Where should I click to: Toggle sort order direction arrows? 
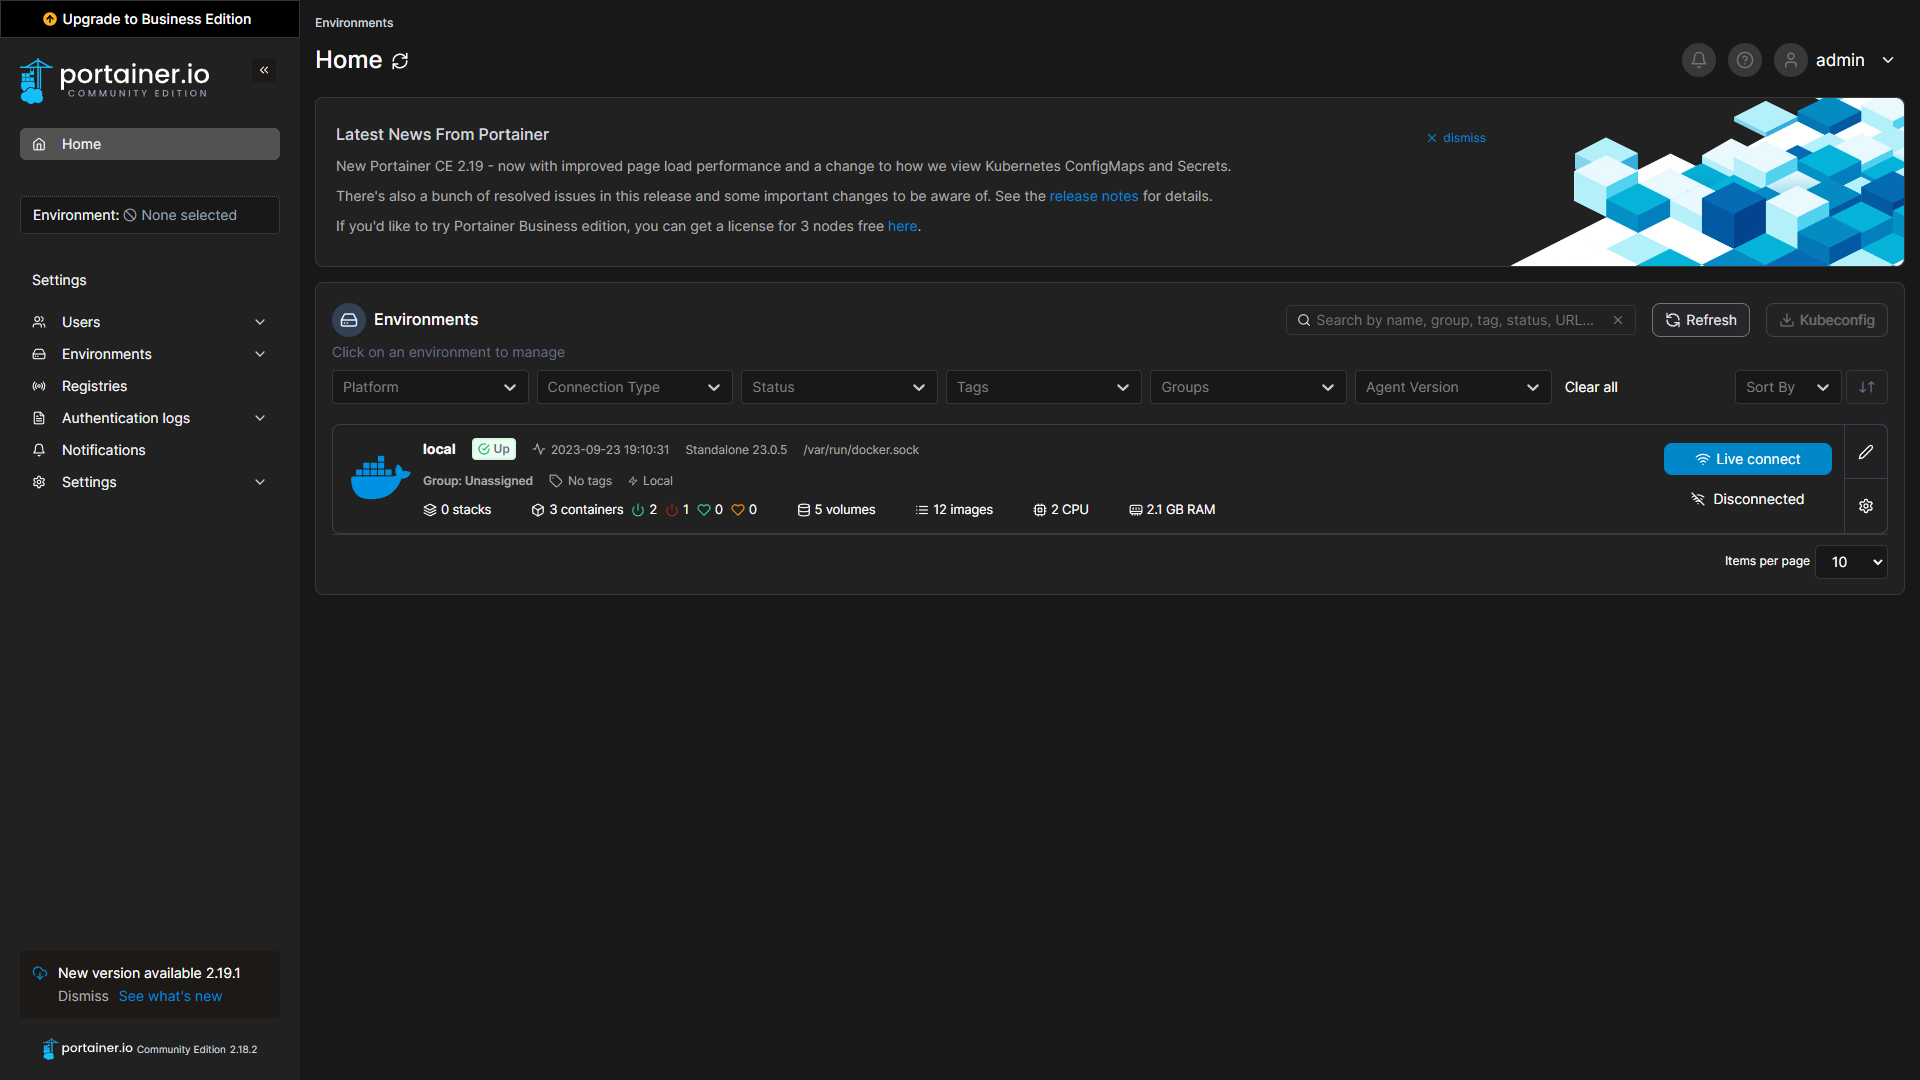(x=1867, y=387)
